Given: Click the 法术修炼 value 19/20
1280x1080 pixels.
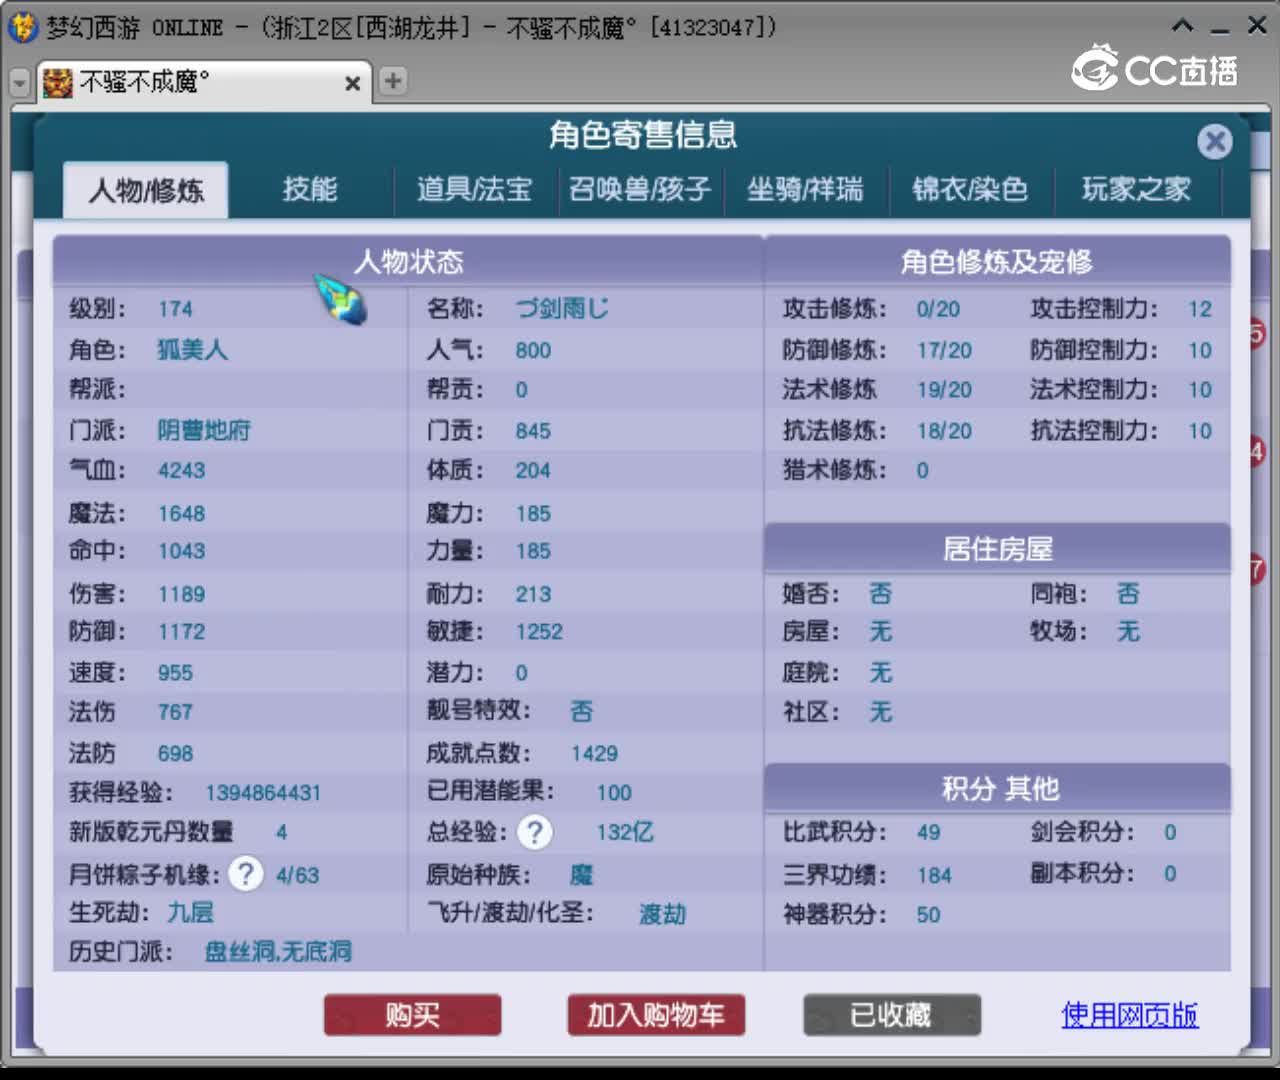Looking at the screenshot, I should [944, 390].
